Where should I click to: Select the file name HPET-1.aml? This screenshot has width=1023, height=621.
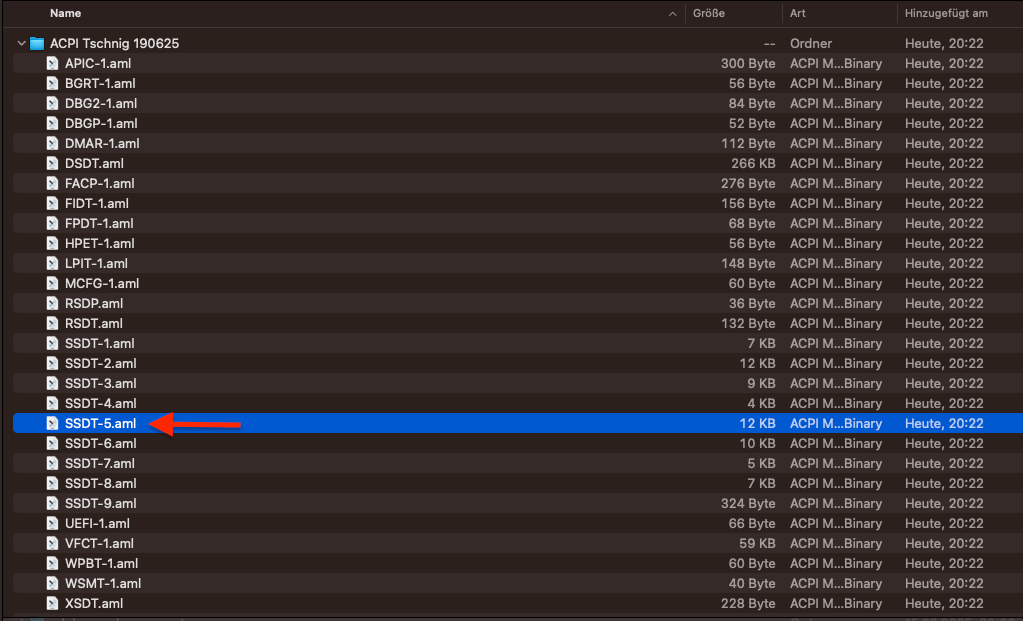(100, 243)
